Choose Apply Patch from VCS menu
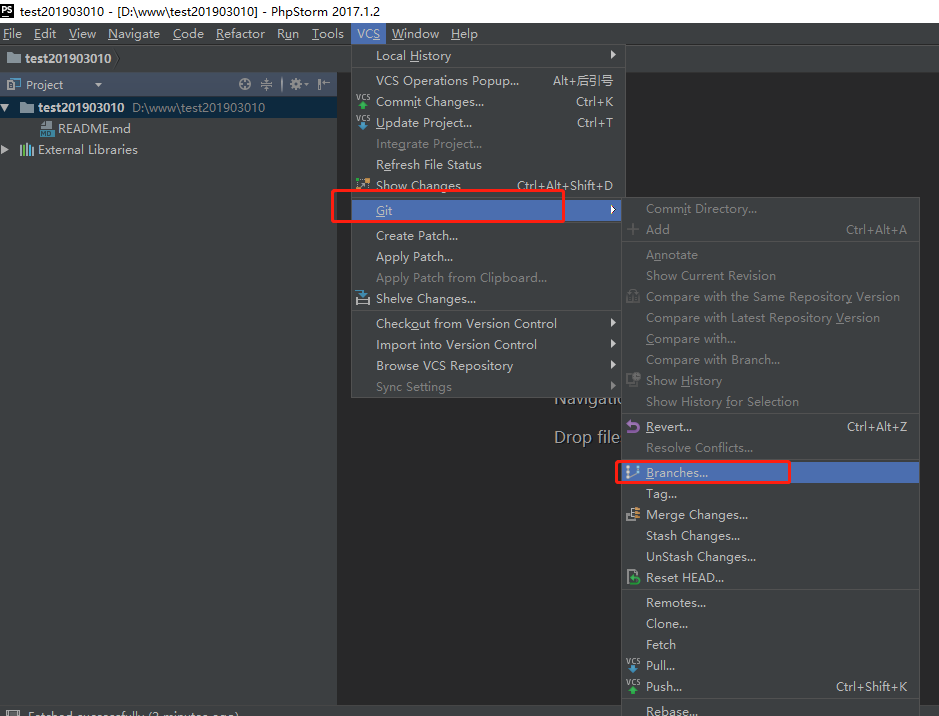 (x=486, y=257)
